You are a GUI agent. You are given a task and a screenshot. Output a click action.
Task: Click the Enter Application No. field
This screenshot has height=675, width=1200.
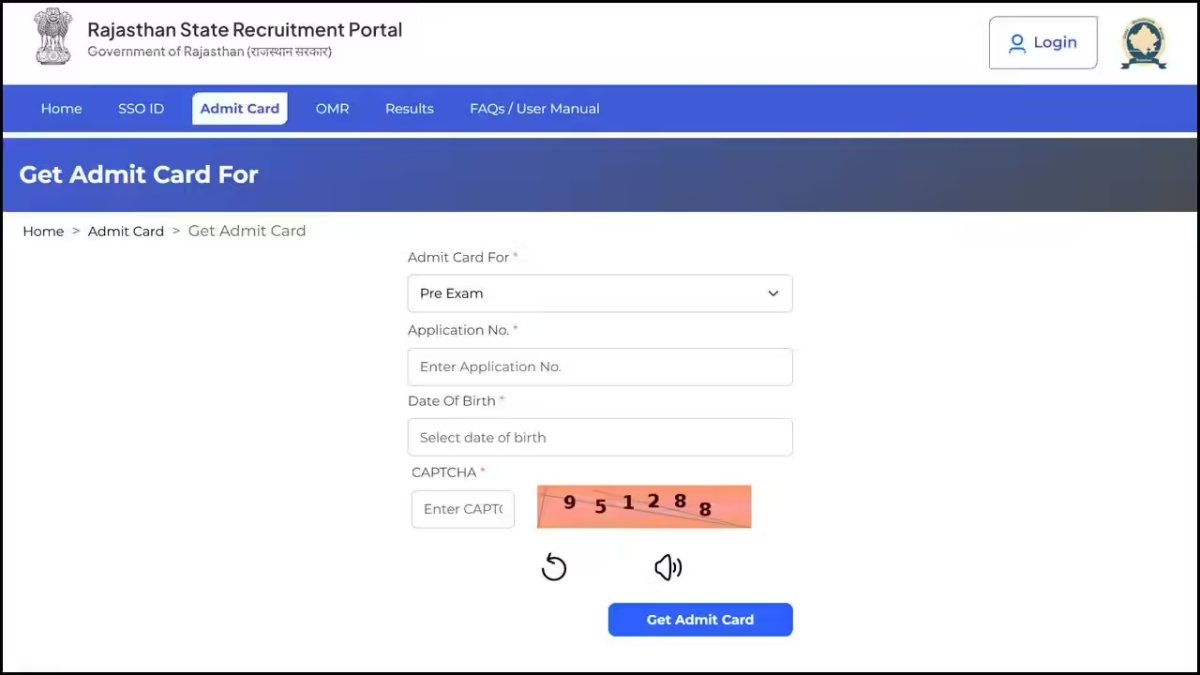tap(600, 366)
